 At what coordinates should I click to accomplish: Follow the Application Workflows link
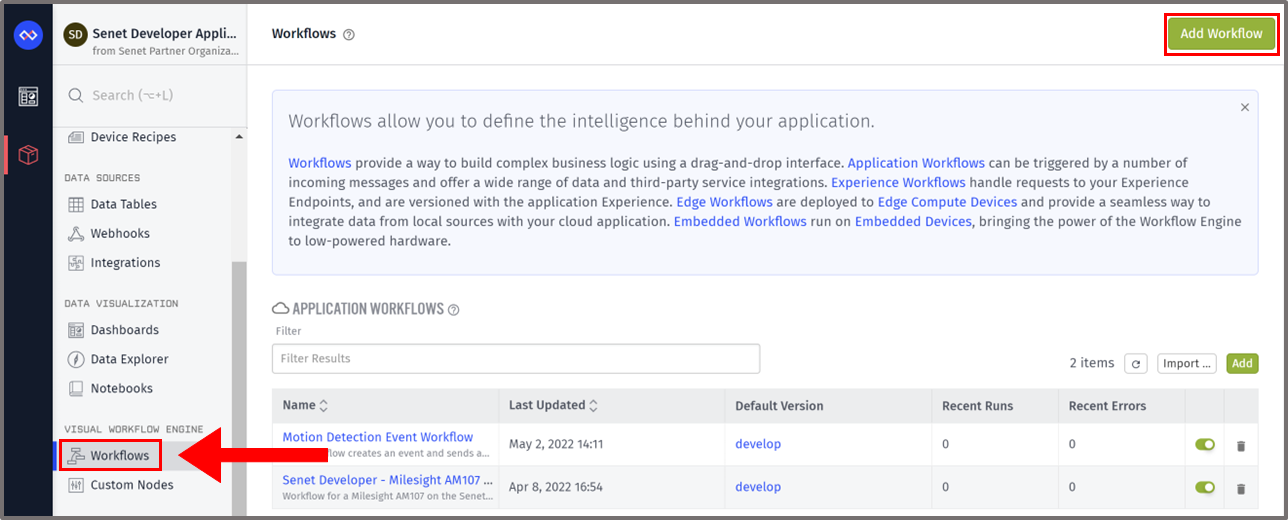pyautogui.click(x=916, y=163)
